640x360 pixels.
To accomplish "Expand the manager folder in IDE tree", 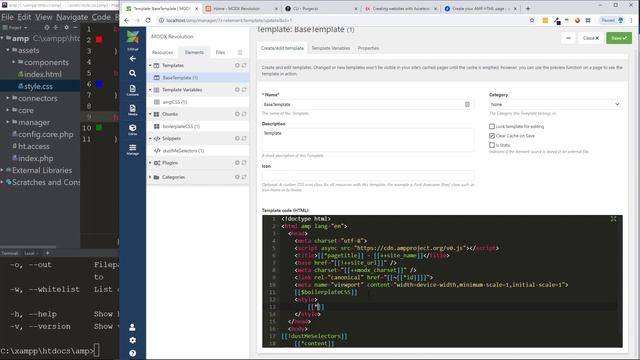I will tap(8, 122).
